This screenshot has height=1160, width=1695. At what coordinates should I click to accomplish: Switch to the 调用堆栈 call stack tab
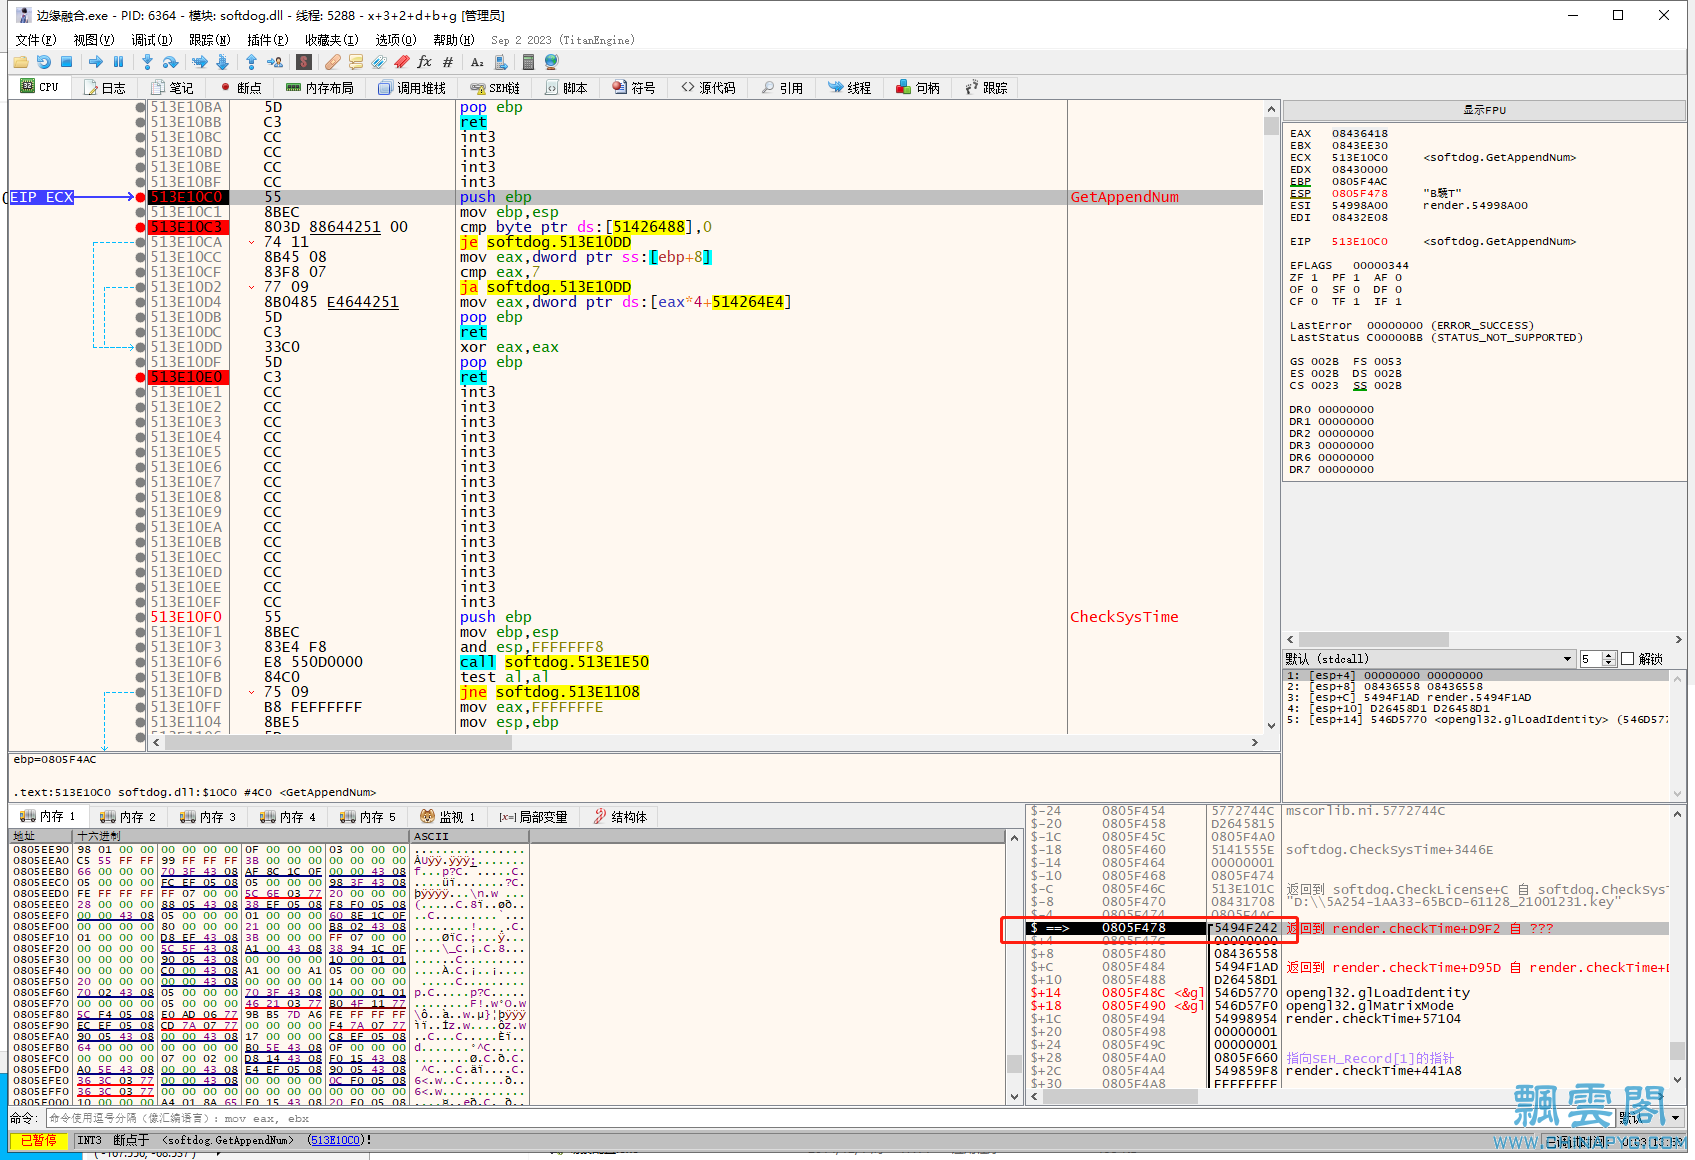[x=412, y=88]
